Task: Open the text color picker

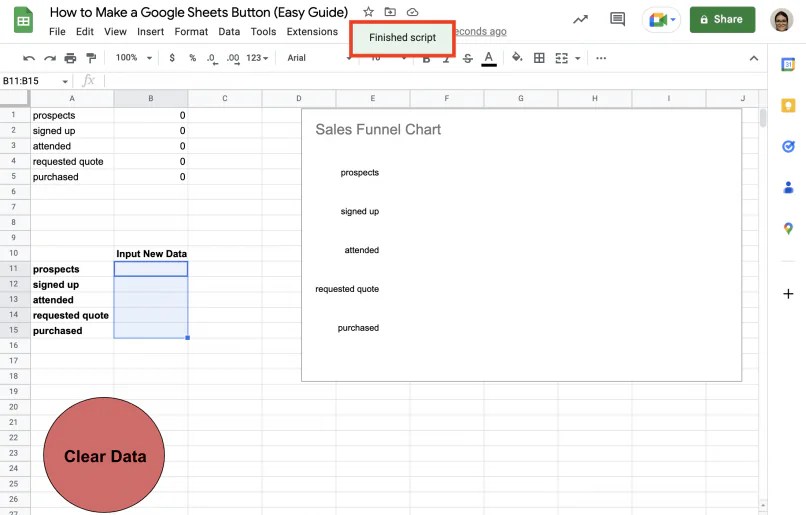Action: point(489,58)
